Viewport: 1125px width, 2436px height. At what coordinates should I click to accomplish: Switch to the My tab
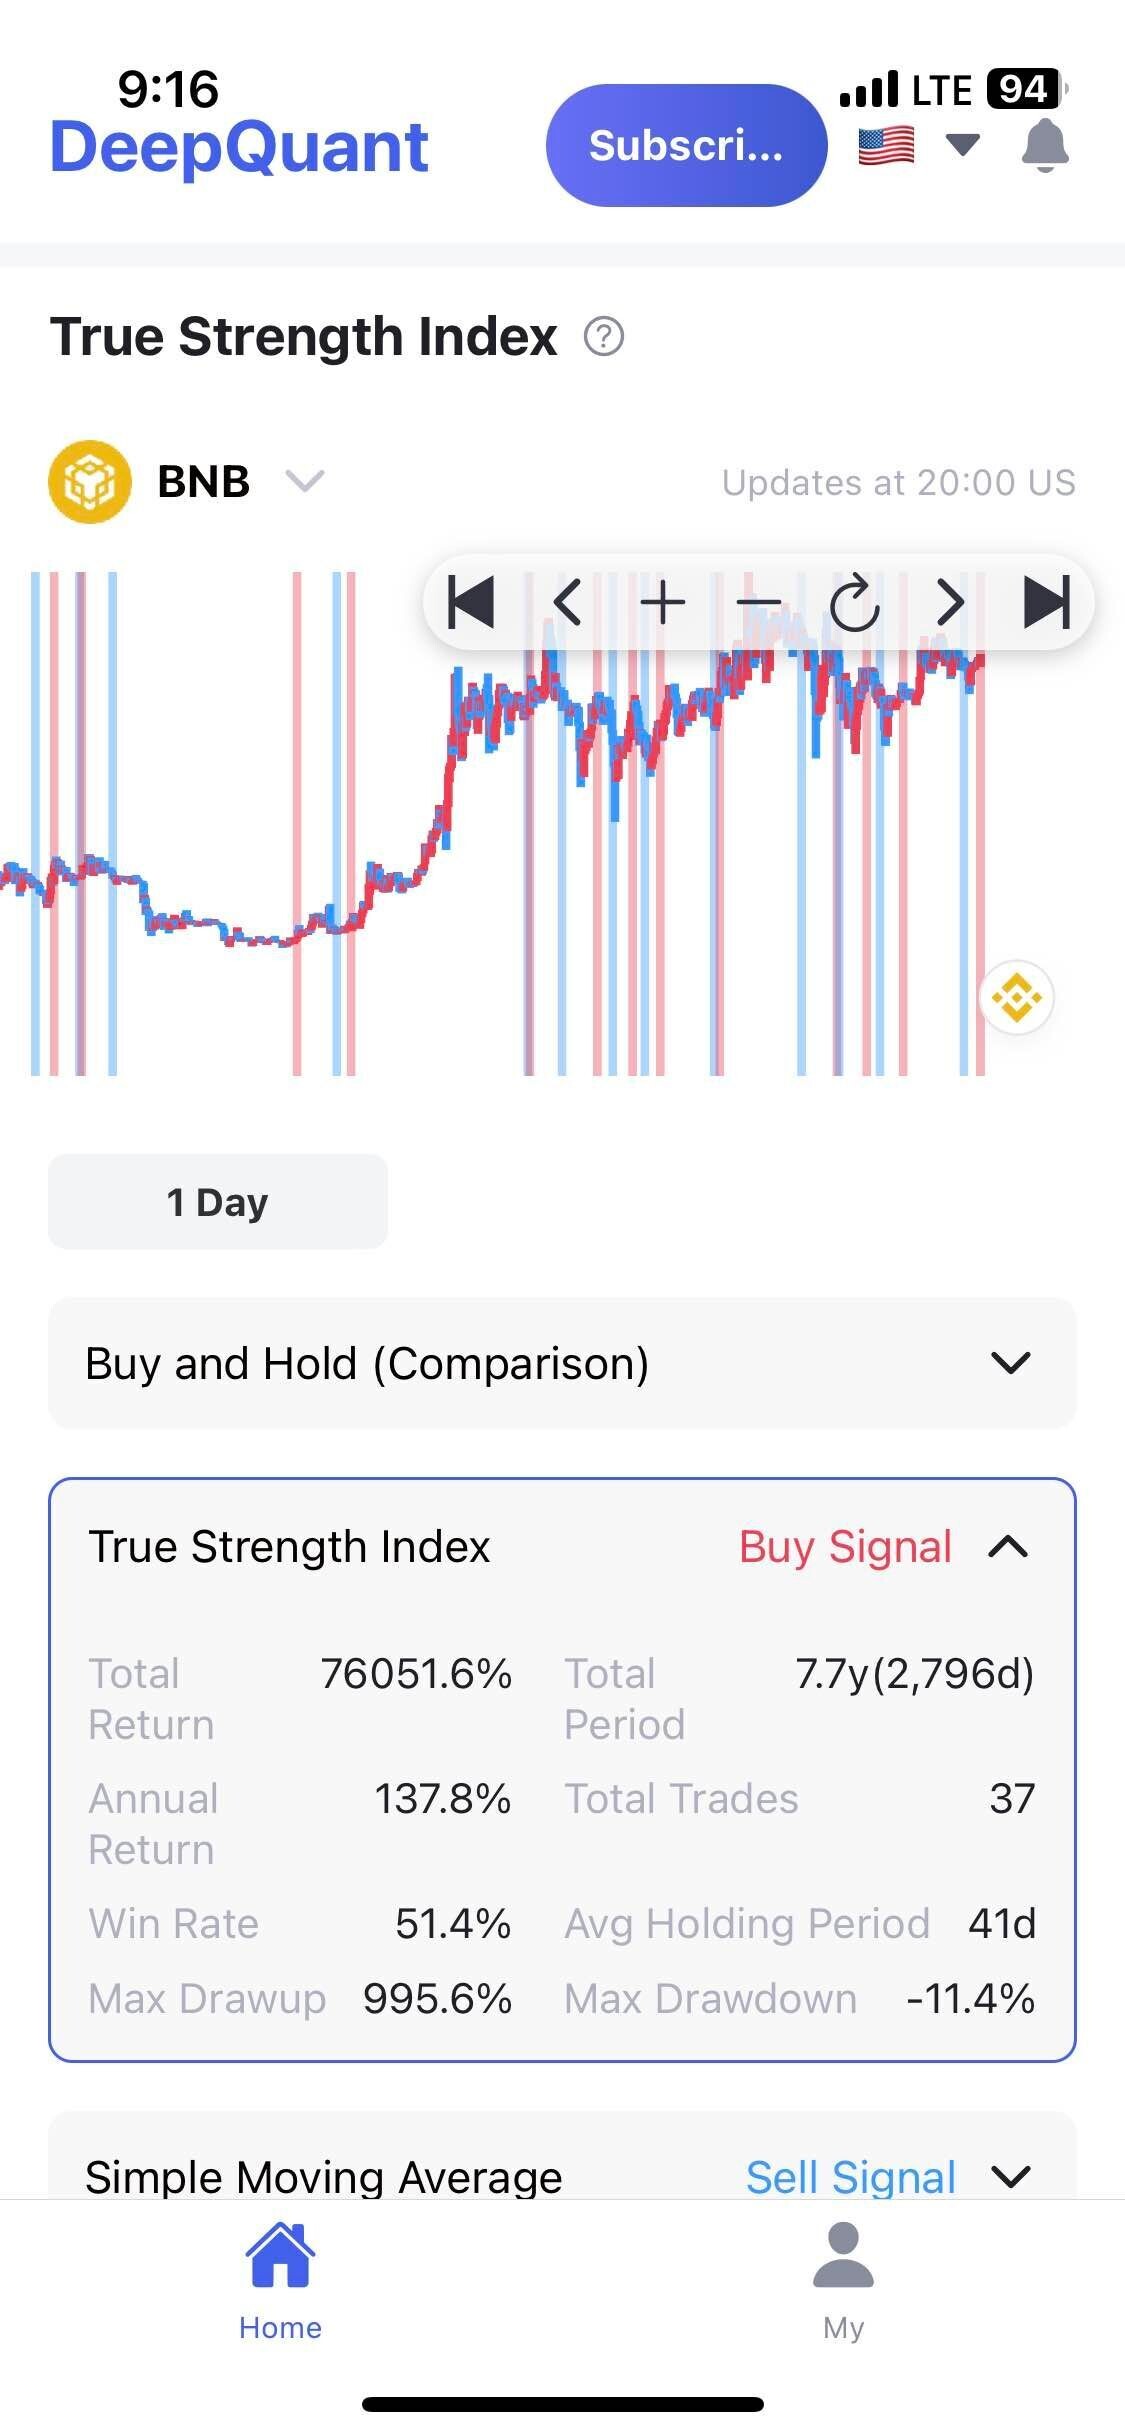(x=843, y=2282)
